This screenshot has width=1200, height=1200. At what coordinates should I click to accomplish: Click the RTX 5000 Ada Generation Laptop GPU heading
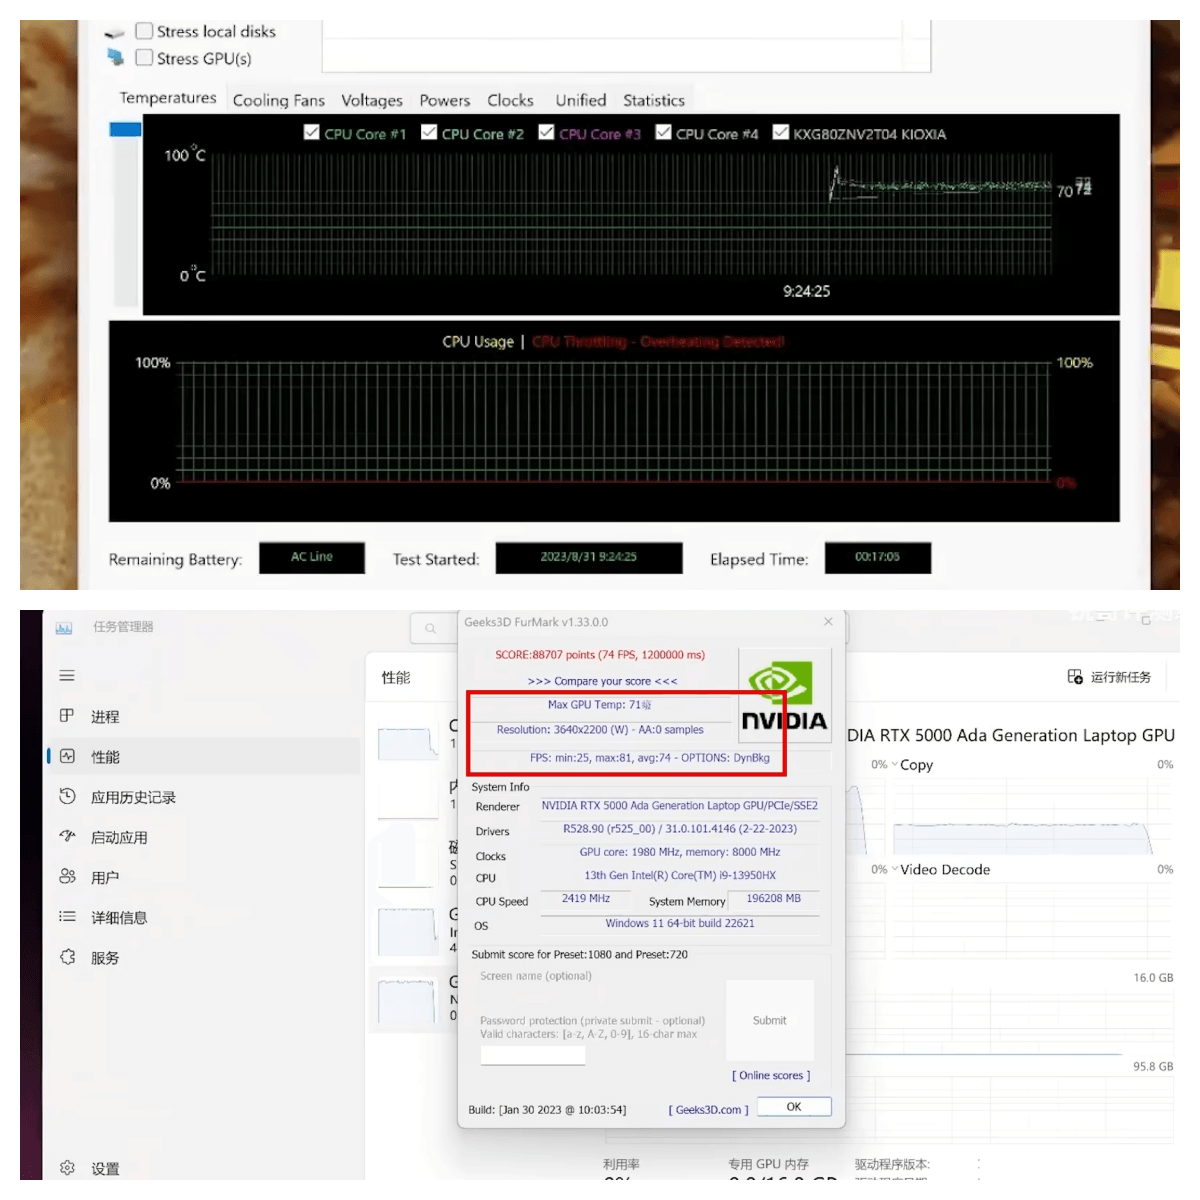[1011, 735]
